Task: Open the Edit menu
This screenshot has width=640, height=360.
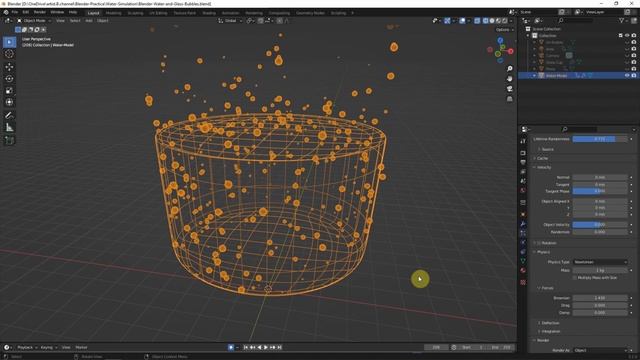Action: [x=26, y=12]
